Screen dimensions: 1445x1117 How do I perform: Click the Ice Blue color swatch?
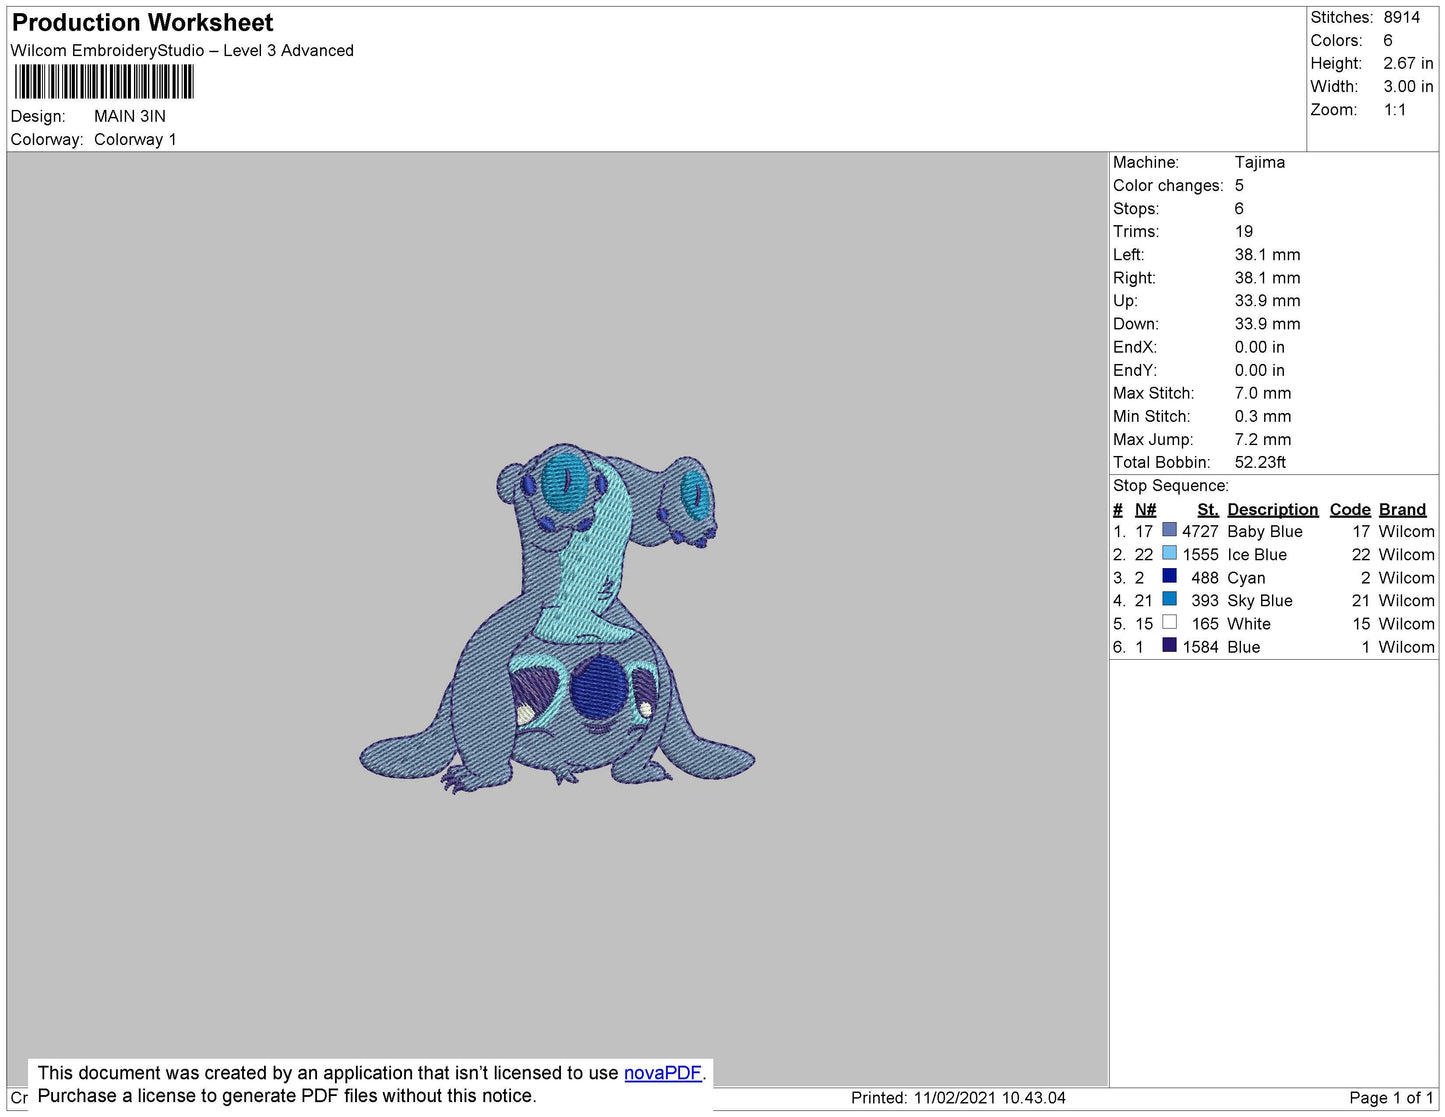click(x=1169, y=553)
